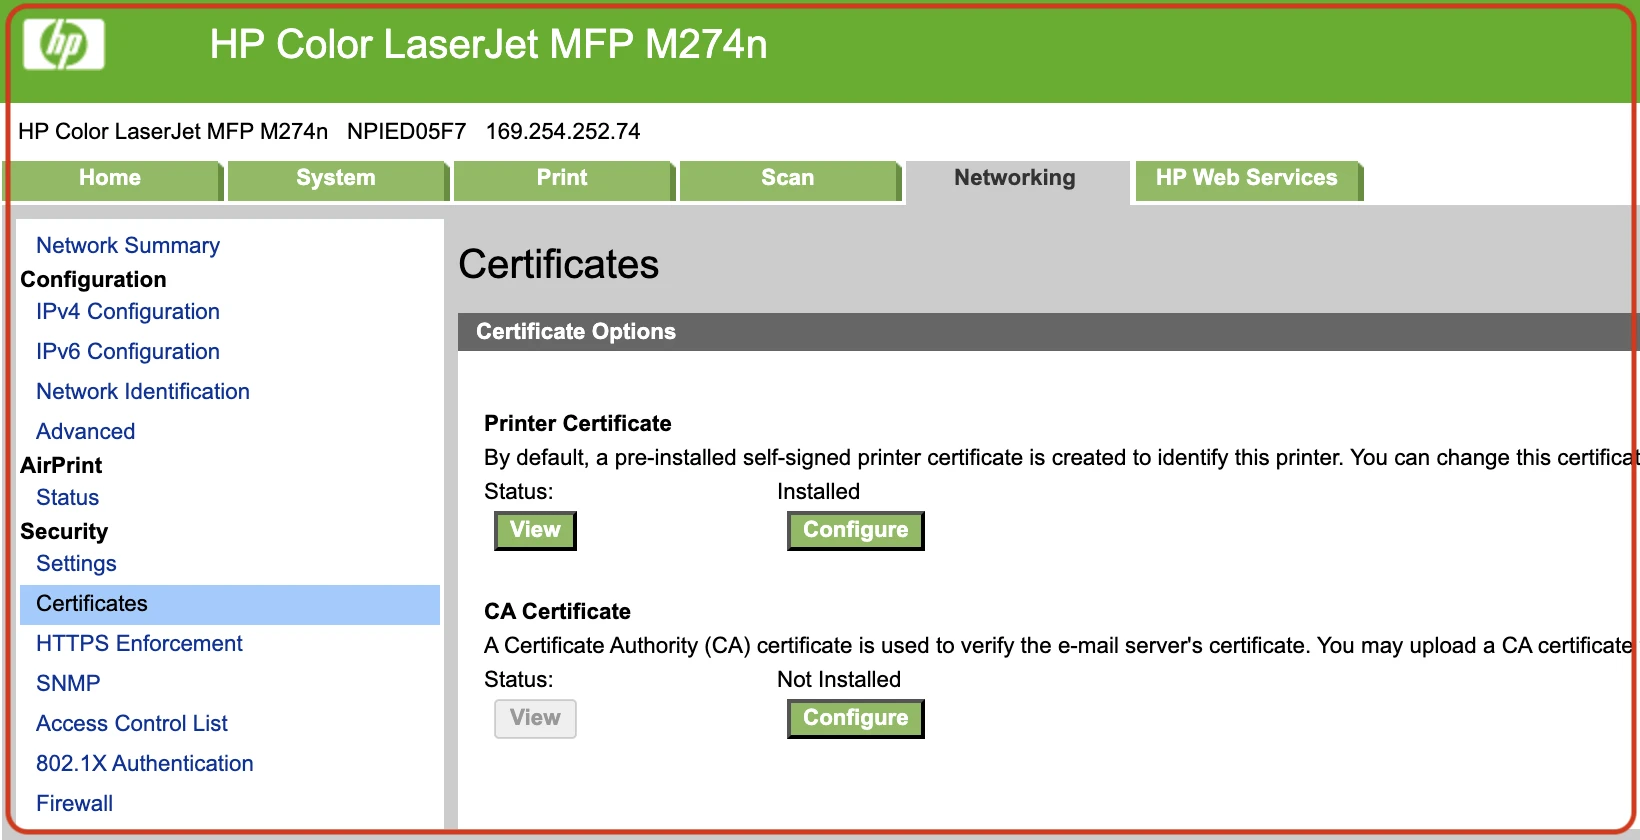Open SNMP settings link
1640x840 pixels.
68,684
